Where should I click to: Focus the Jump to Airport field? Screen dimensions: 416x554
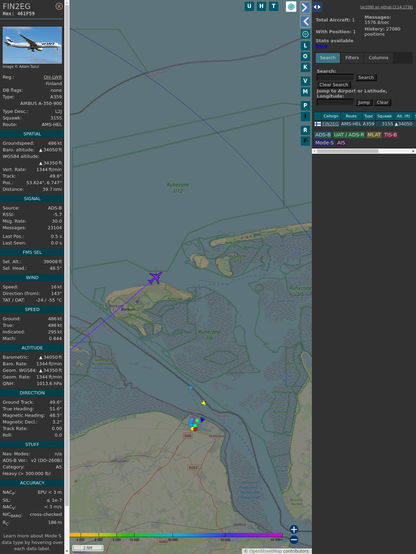tap(335, 102)
